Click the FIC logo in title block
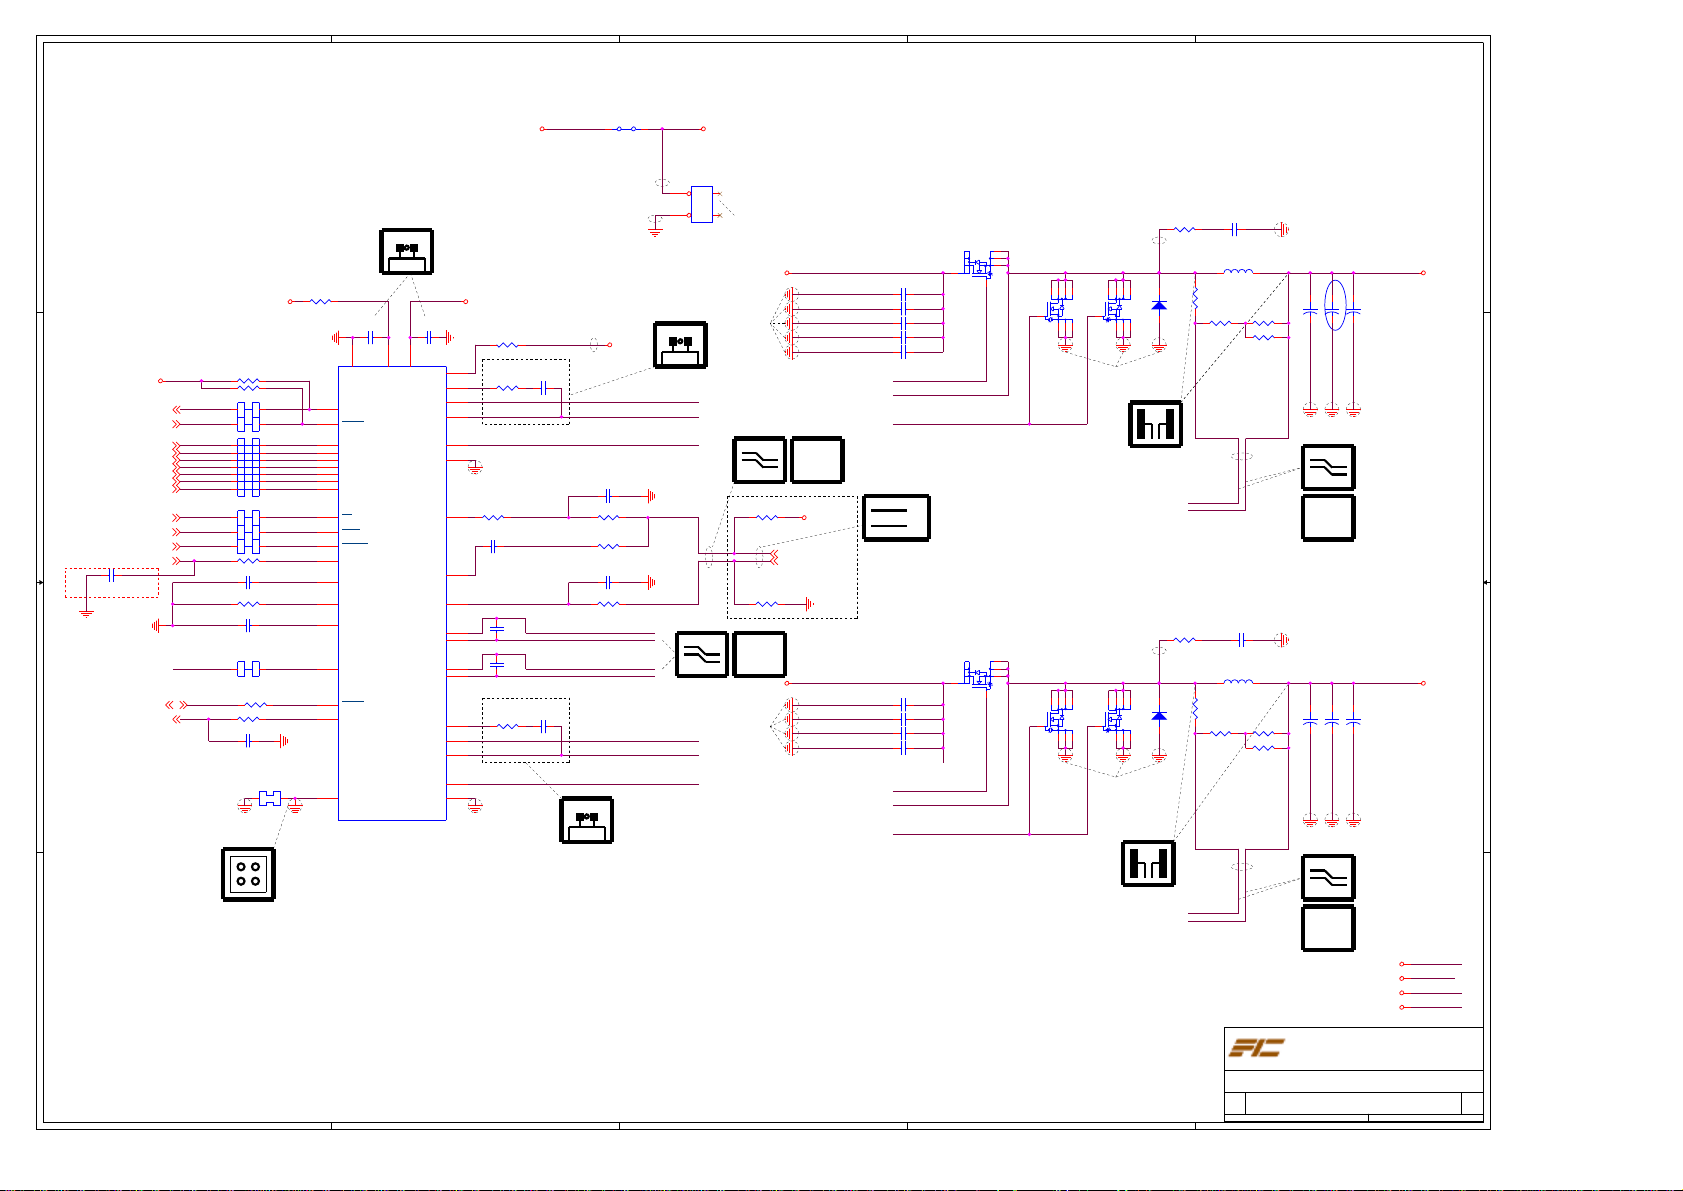 (1256, 1048)
